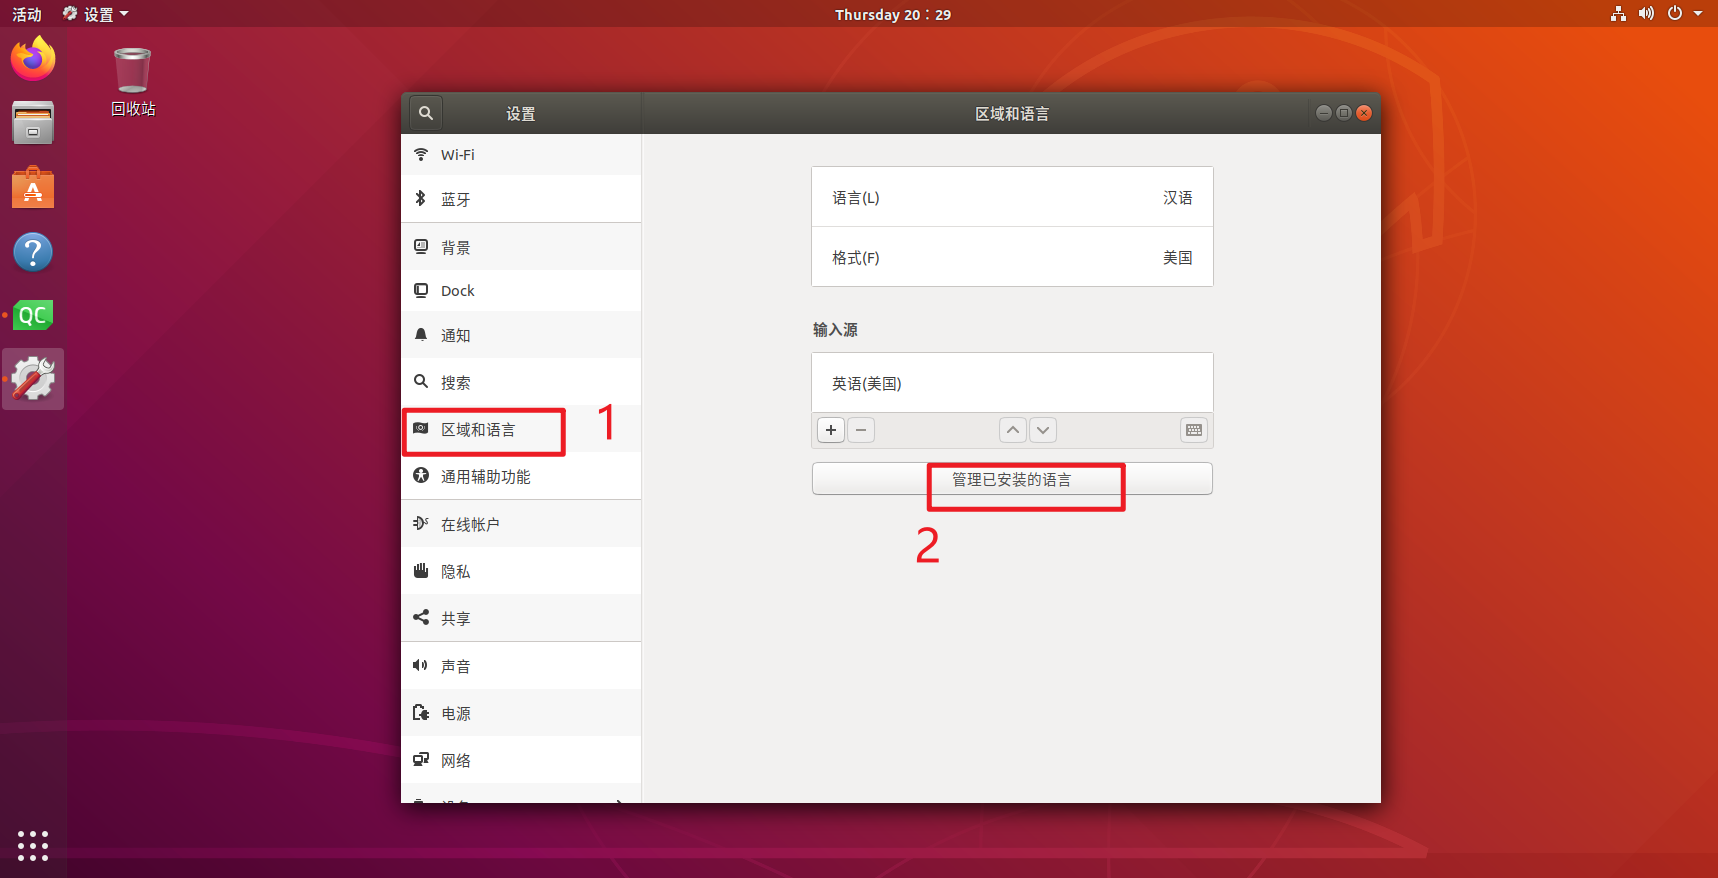
Task: Click the Background monitor icon
Action: point(421,246)
